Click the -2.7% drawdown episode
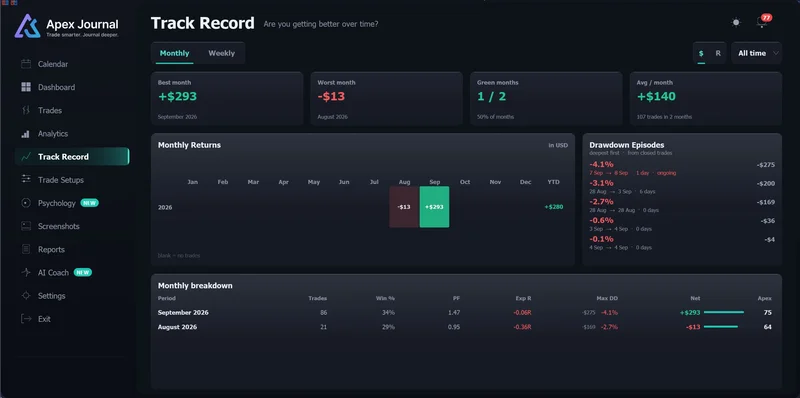 (x=682, y=205)
